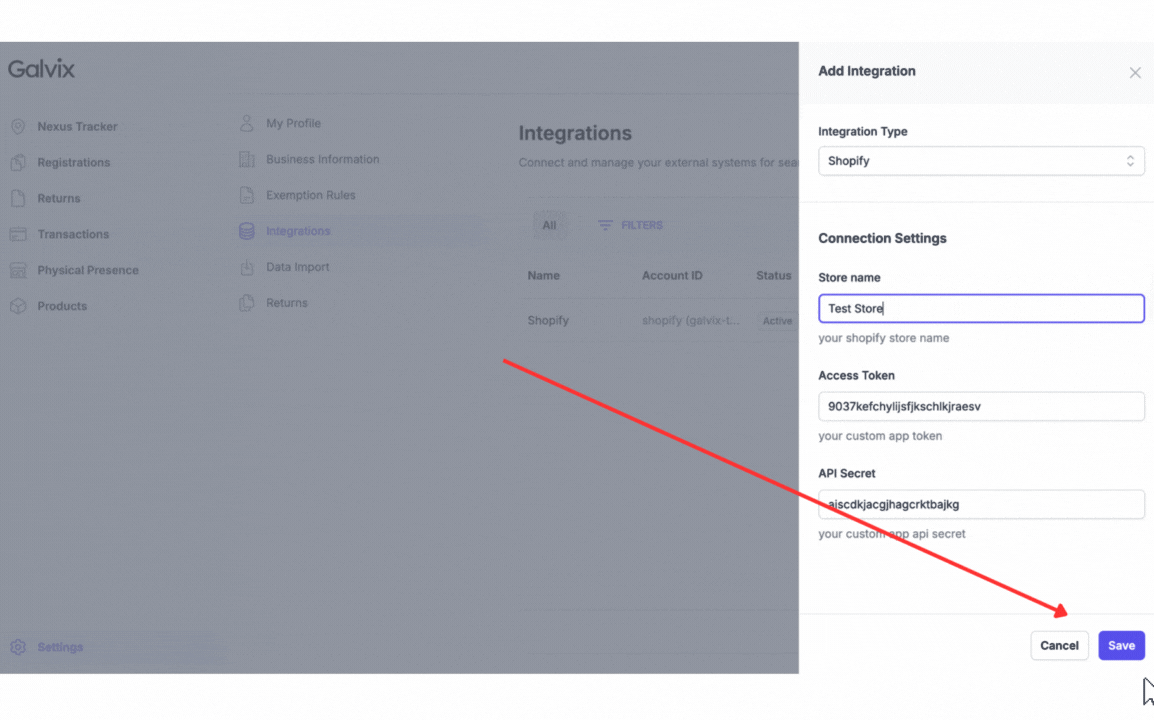Open Settings in the sidebar
This screenshot has width=1154, height=720.
(x=60, y=647)
